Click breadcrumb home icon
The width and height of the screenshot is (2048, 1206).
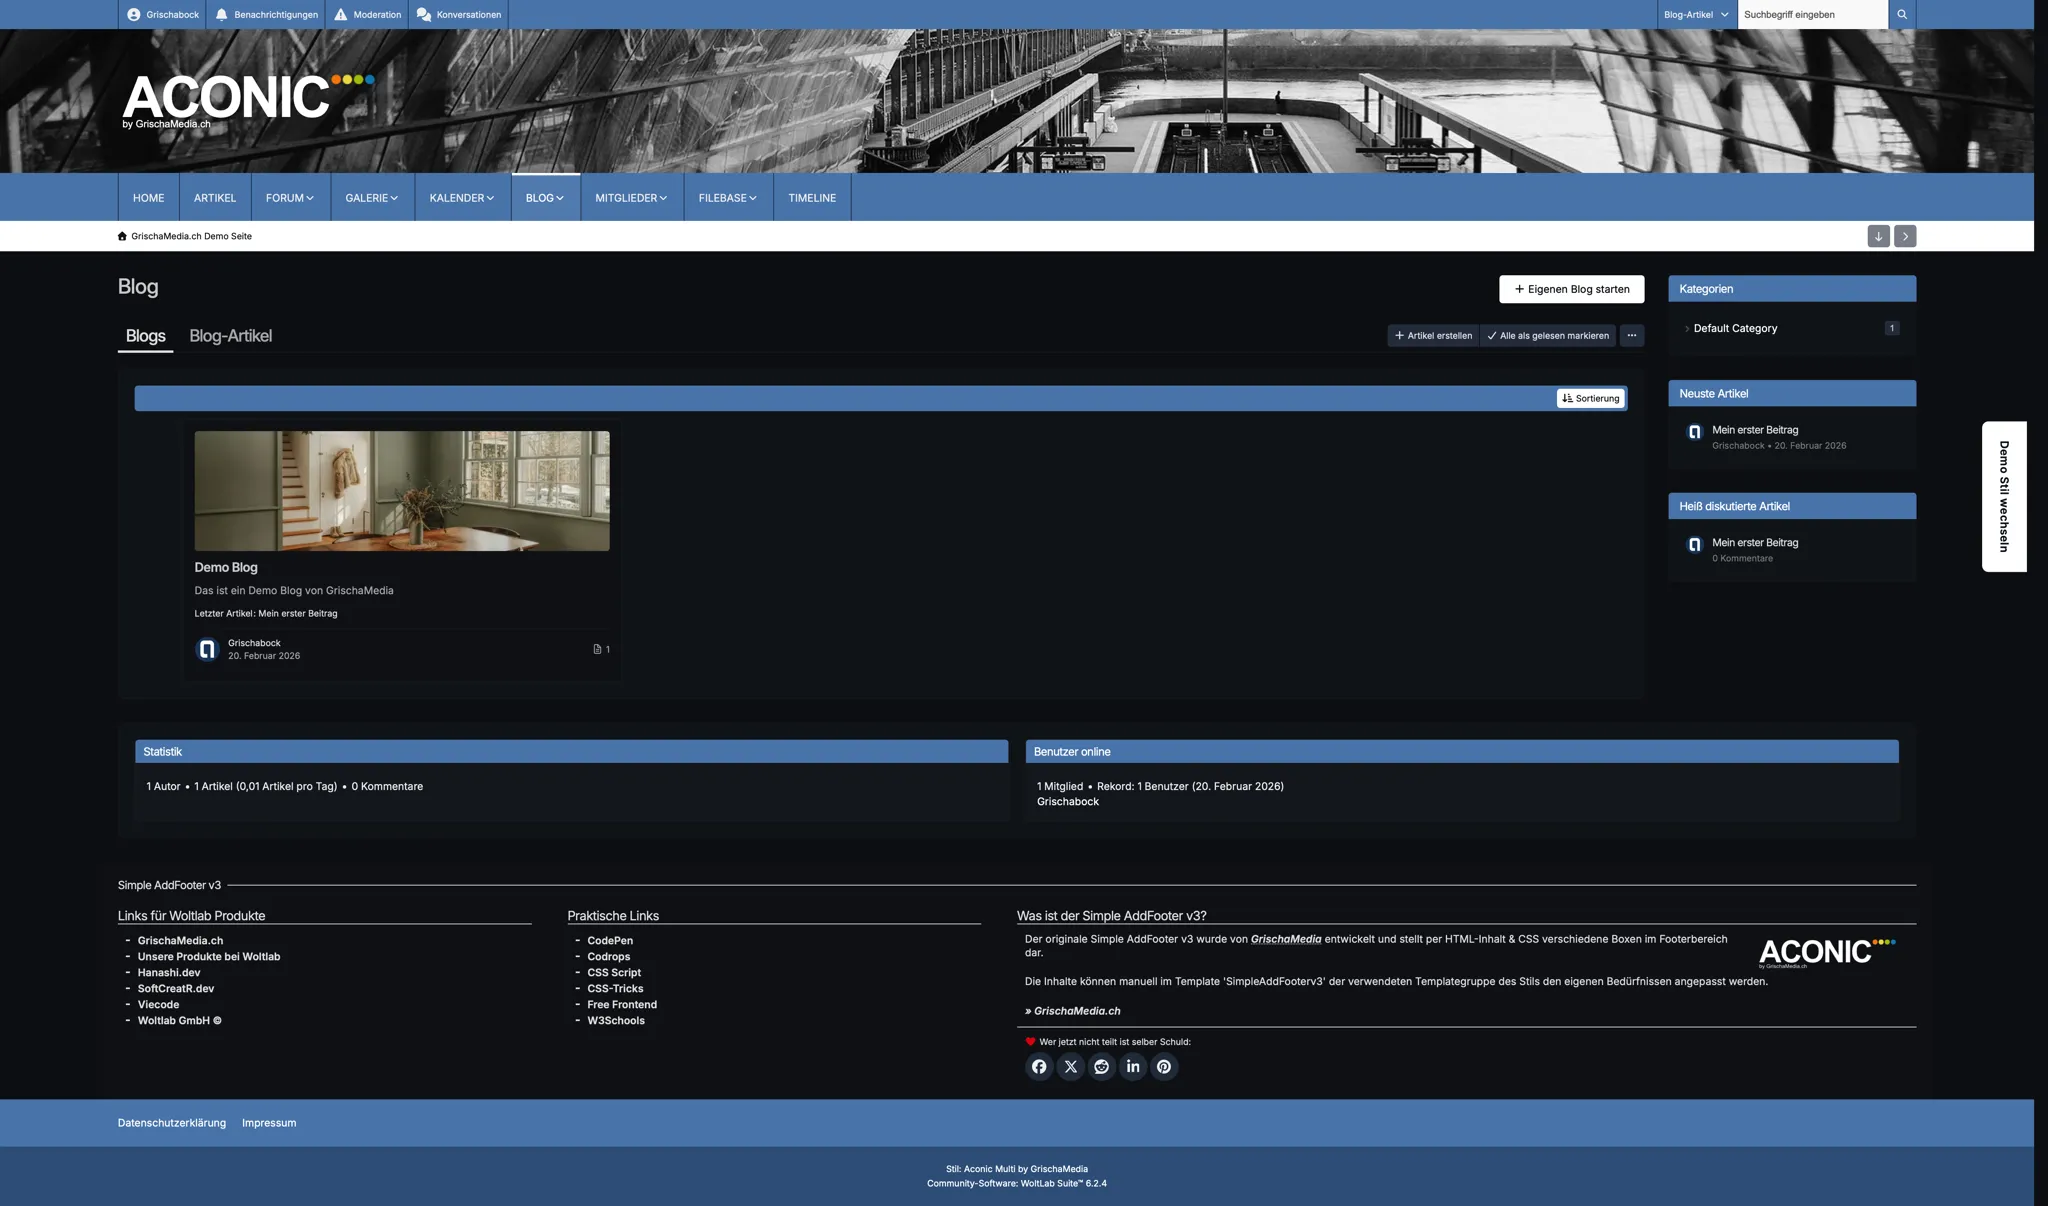click(122, 236)
